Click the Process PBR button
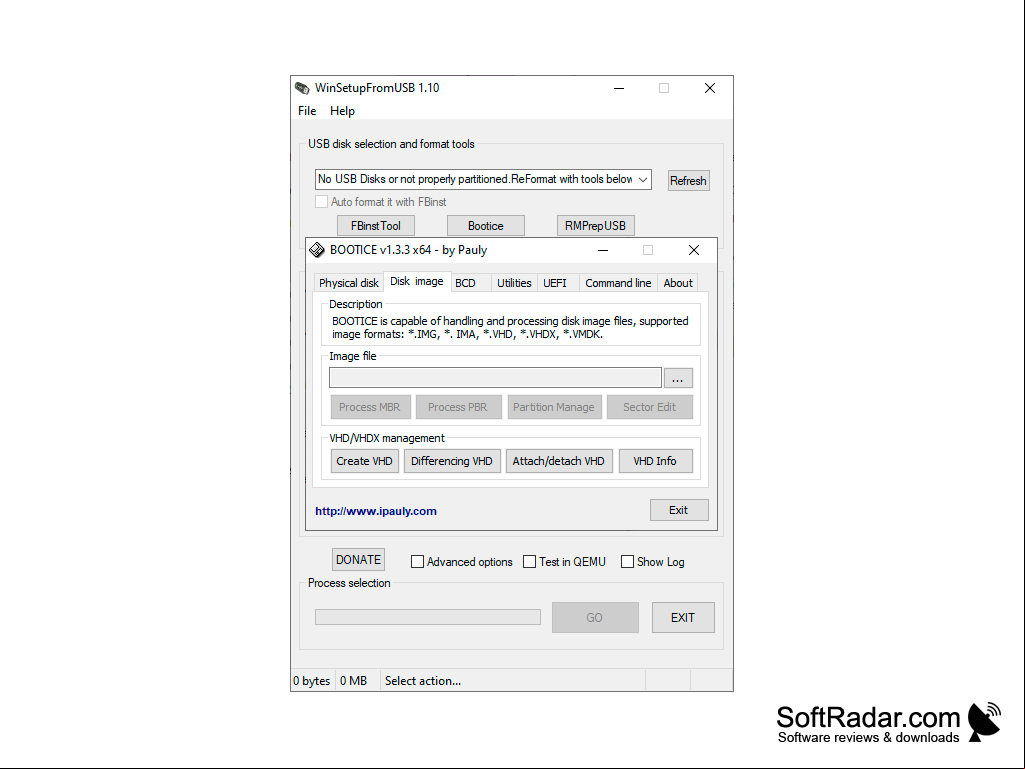The image size is (1025, 769). (458, 407)
